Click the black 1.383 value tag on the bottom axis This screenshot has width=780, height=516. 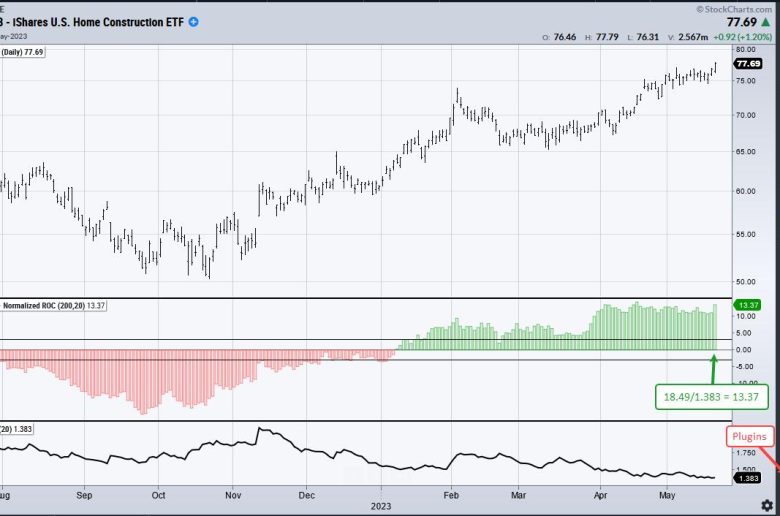tap(748, 478)
